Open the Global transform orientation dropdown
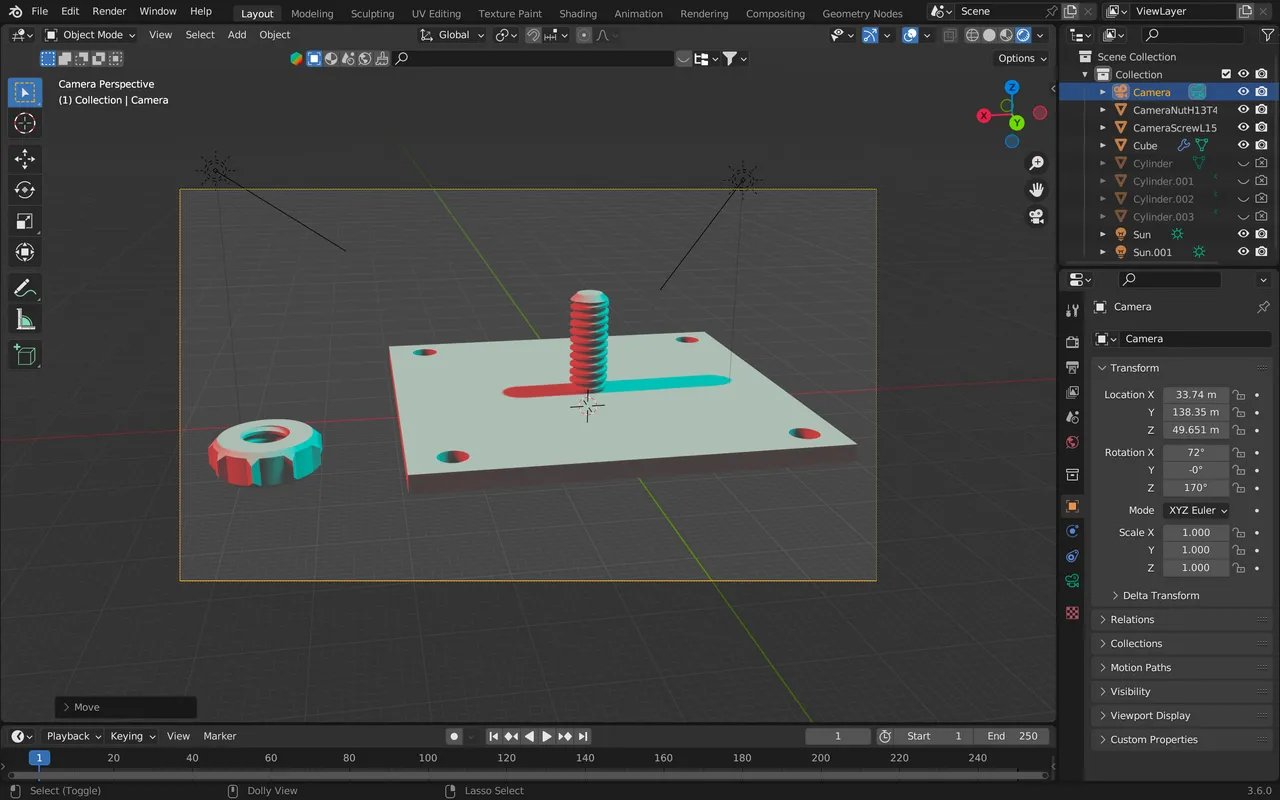 (452, 34)
